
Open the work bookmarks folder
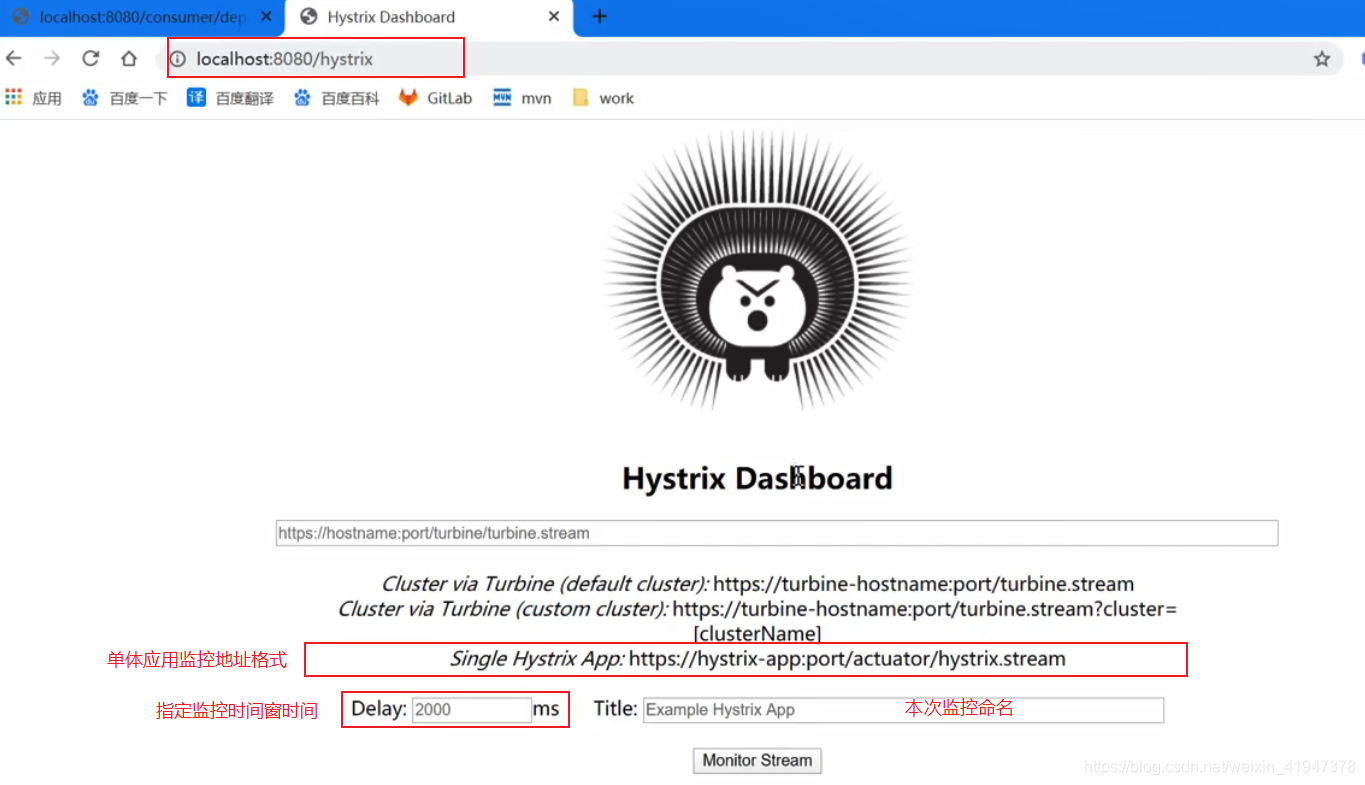pyautogui.click(x=603, y=98)
